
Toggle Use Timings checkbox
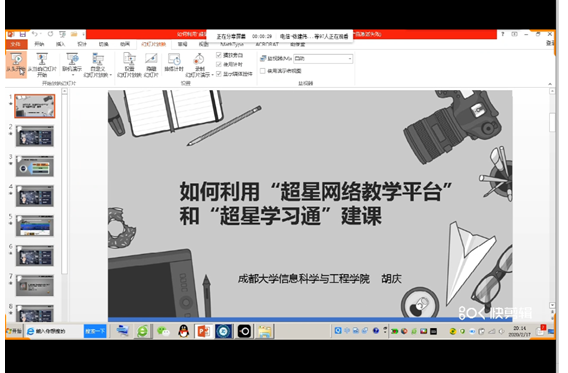pos(219,64)
